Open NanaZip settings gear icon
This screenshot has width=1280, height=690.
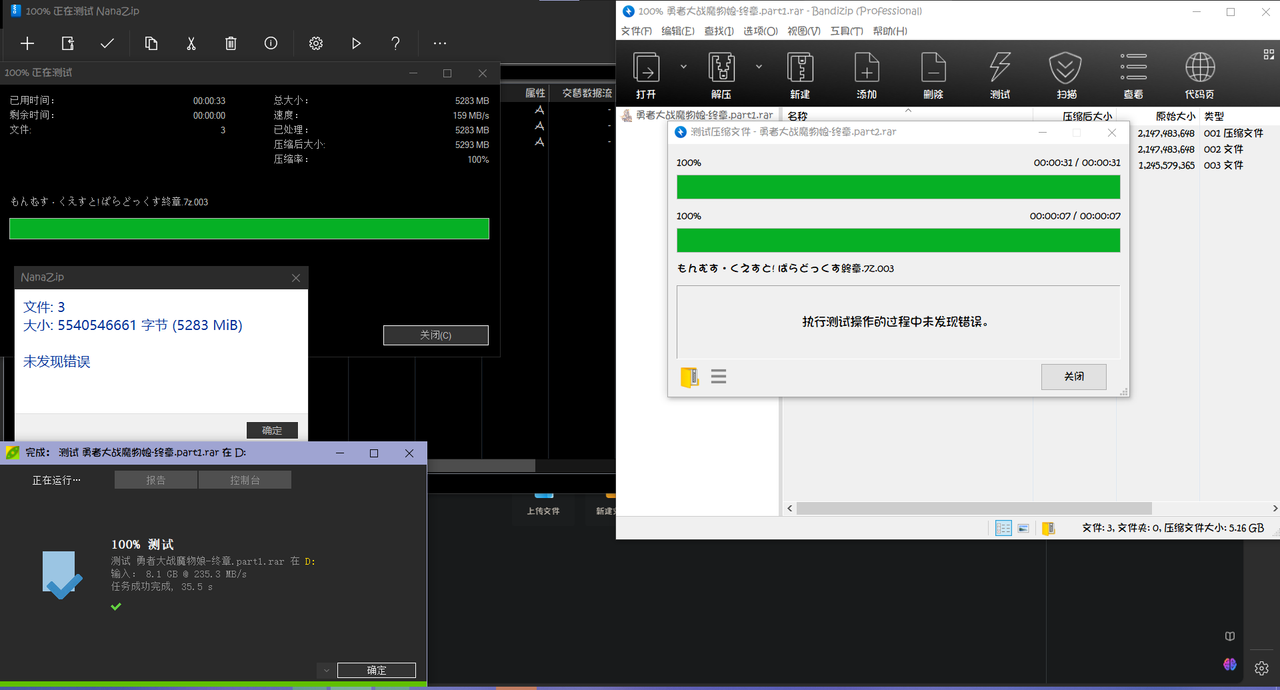[316, 44]
